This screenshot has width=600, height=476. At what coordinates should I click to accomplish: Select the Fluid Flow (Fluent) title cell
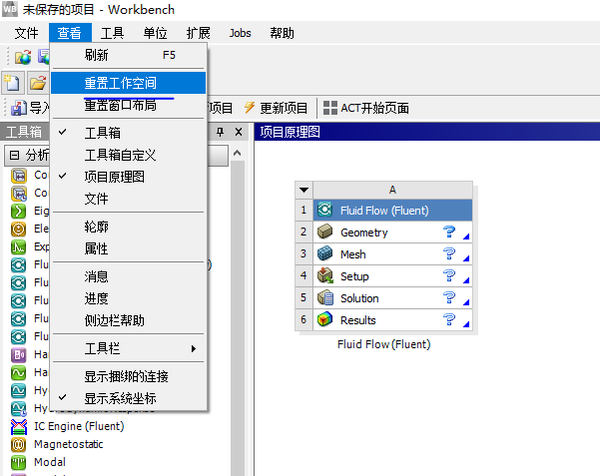tap(393, 210)
